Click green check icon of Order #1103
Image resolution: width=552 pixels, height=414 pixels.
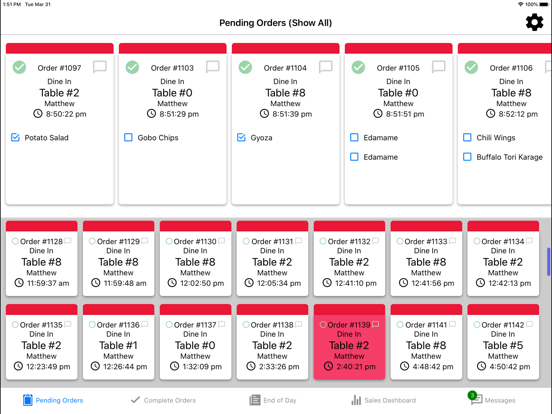pyautogui.click(x=132, y=67)
